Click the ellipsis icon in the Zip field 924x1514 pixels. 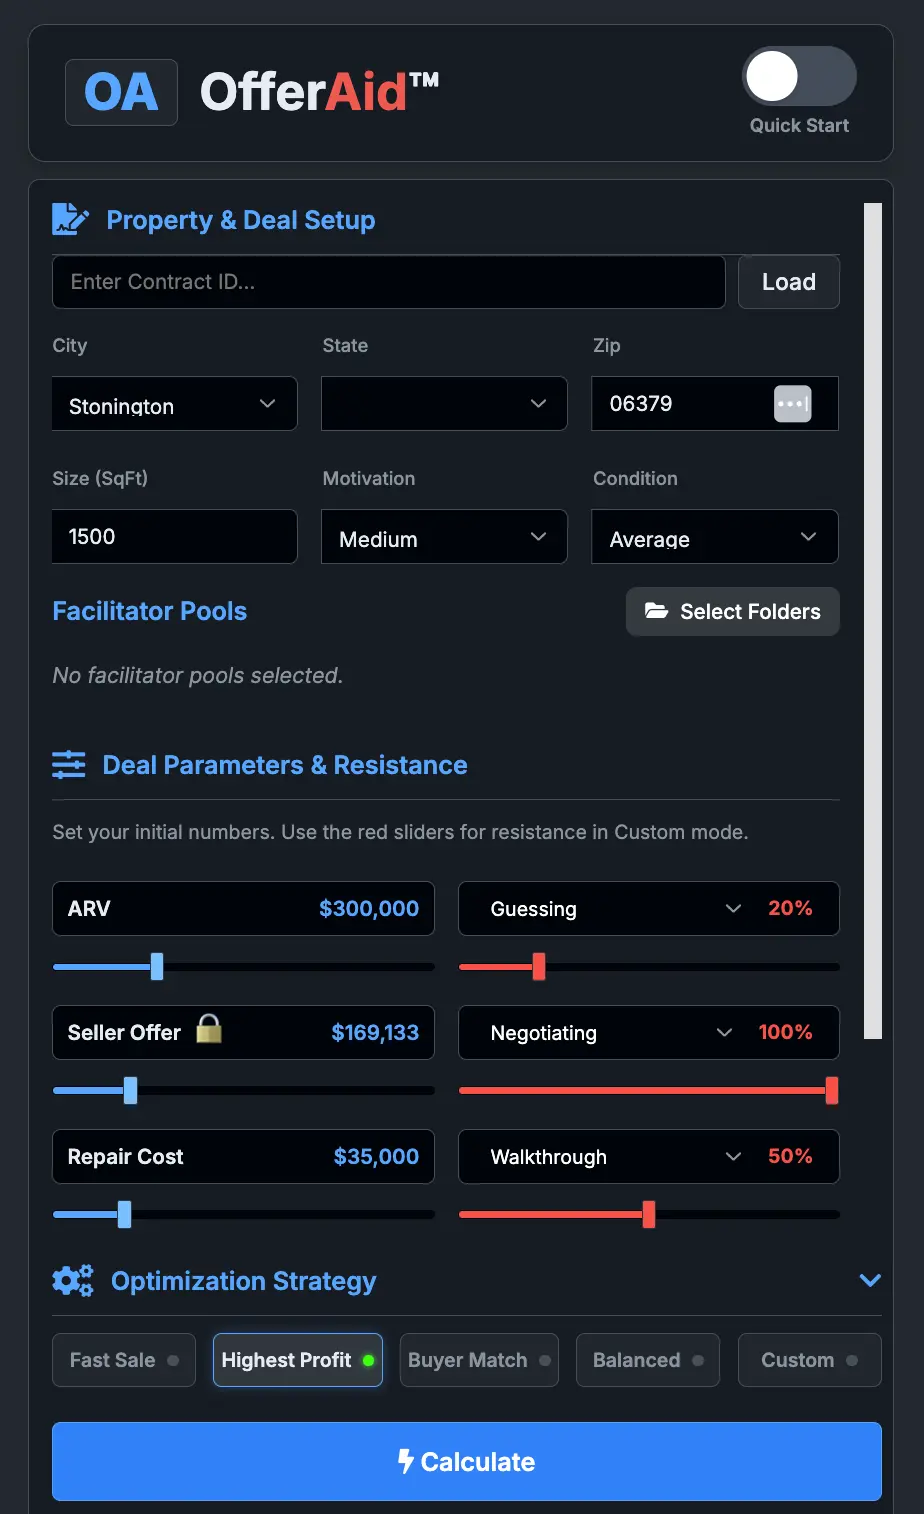[x=792, y=404]
